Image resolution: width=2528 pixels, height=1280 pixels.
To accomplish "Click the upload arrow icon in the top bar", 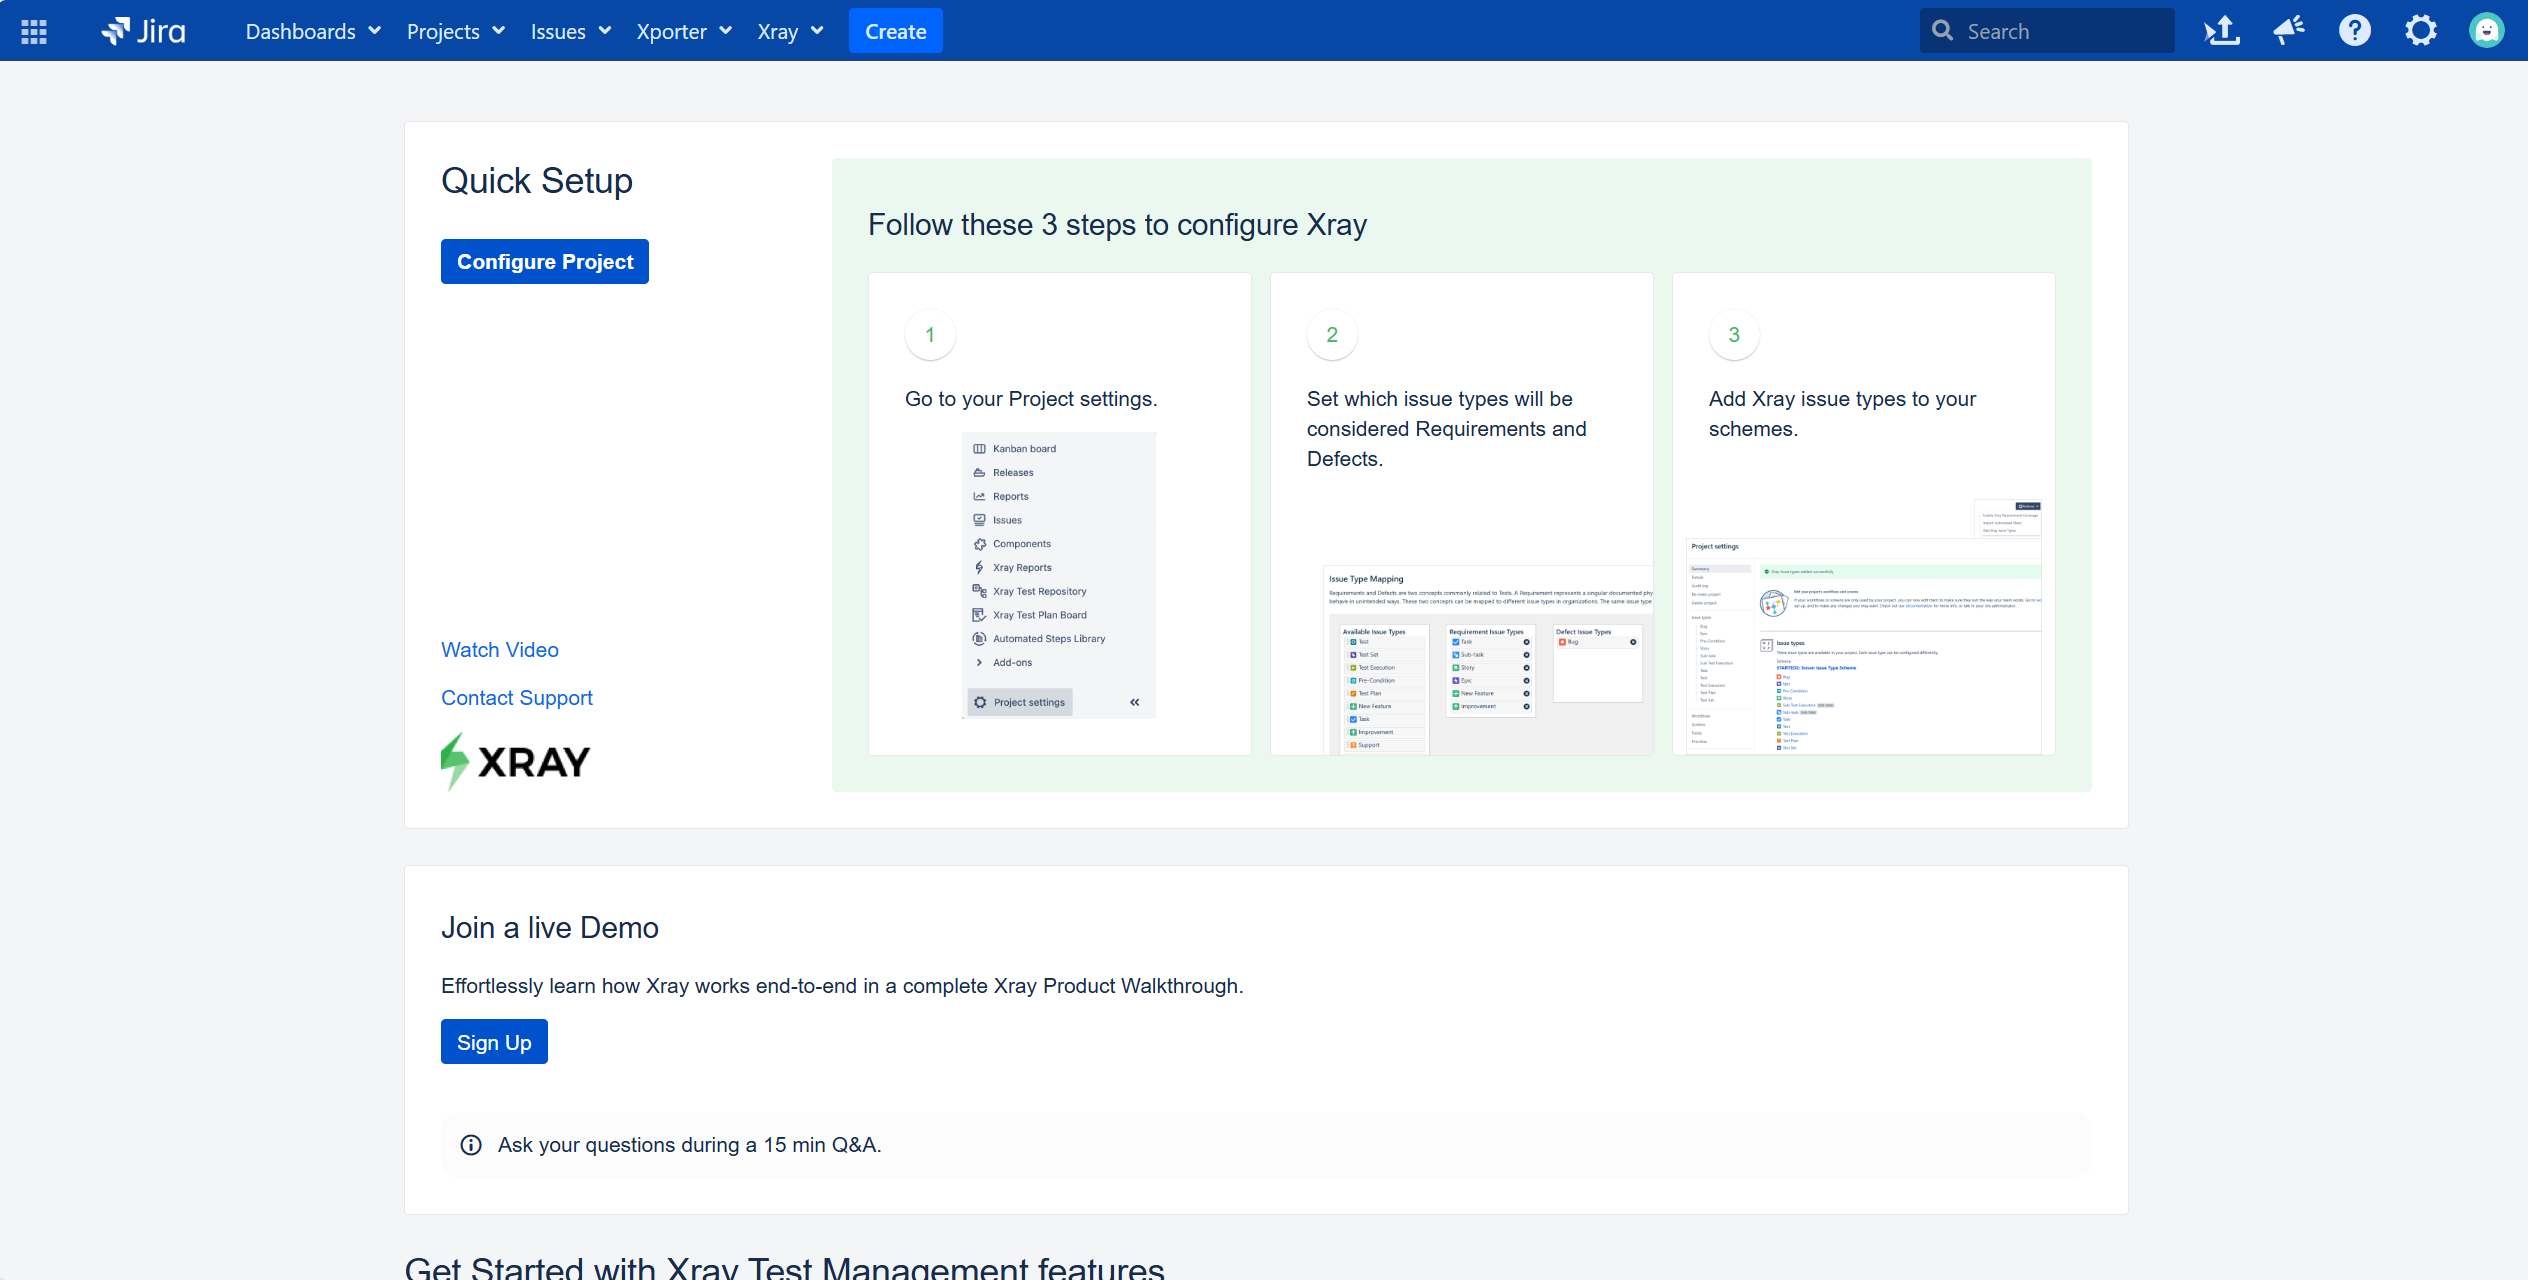I will pos(2222,31).
